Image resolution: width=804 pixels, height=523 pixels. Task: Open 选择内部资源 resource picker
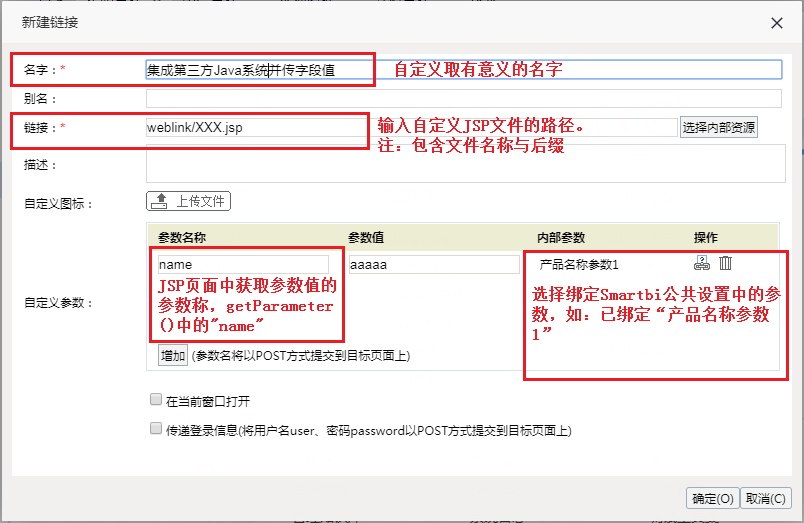718,127
